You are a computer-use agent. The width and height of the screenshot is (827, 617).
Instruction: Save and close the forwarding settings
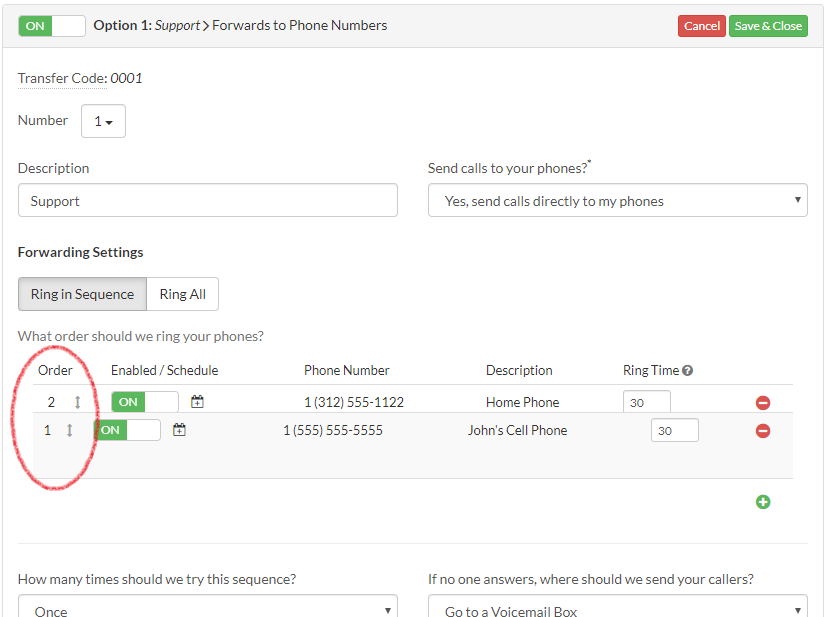(768, 25)
